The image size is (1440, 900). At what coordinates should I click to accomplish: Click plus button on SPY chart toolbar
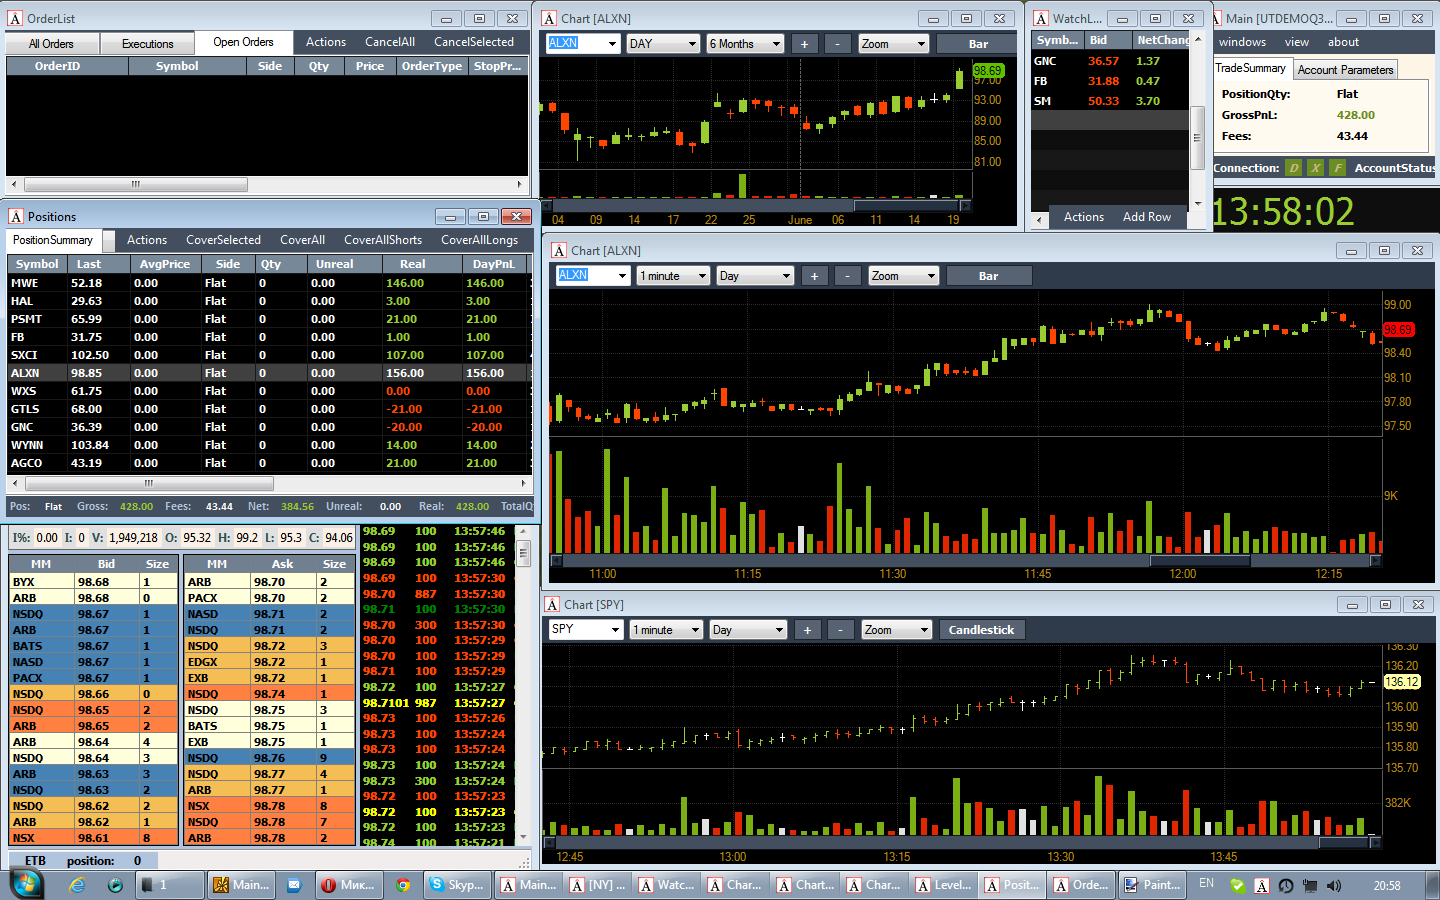coord(807,630)
